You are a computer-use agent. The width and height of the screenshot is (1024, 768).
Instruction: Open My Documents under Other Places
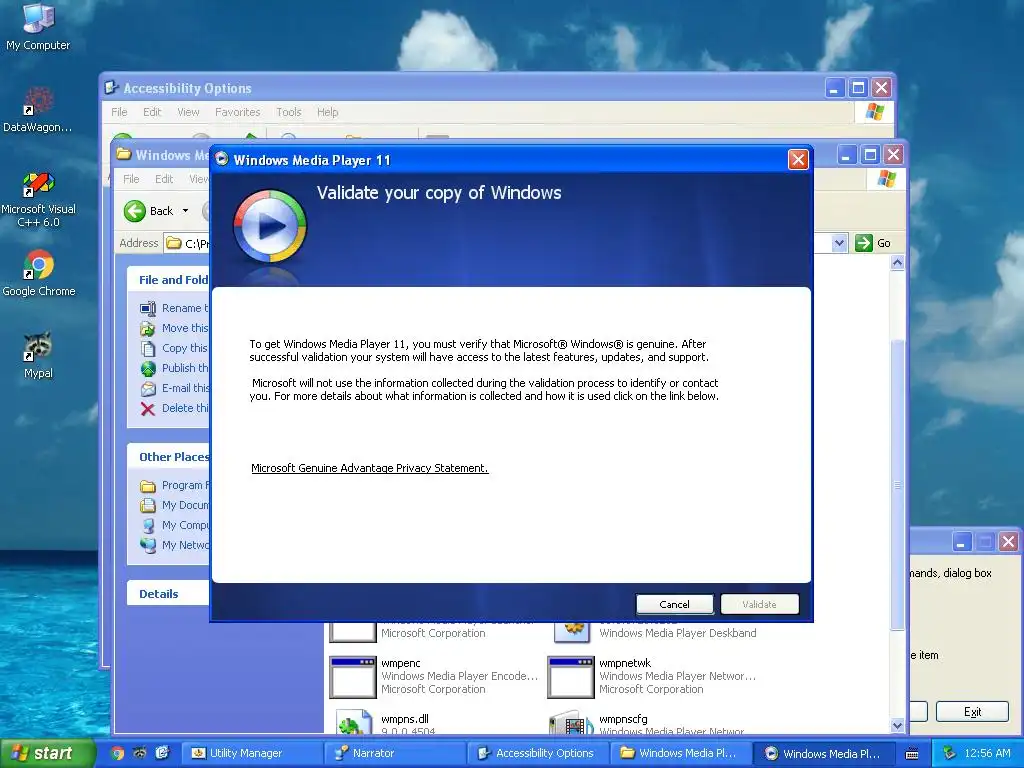coord(176,505)
